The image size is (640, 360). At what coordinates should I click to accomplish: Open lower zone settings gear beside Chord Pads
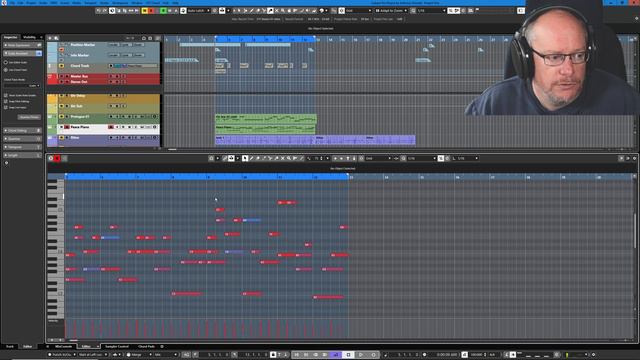coord(162,347)
